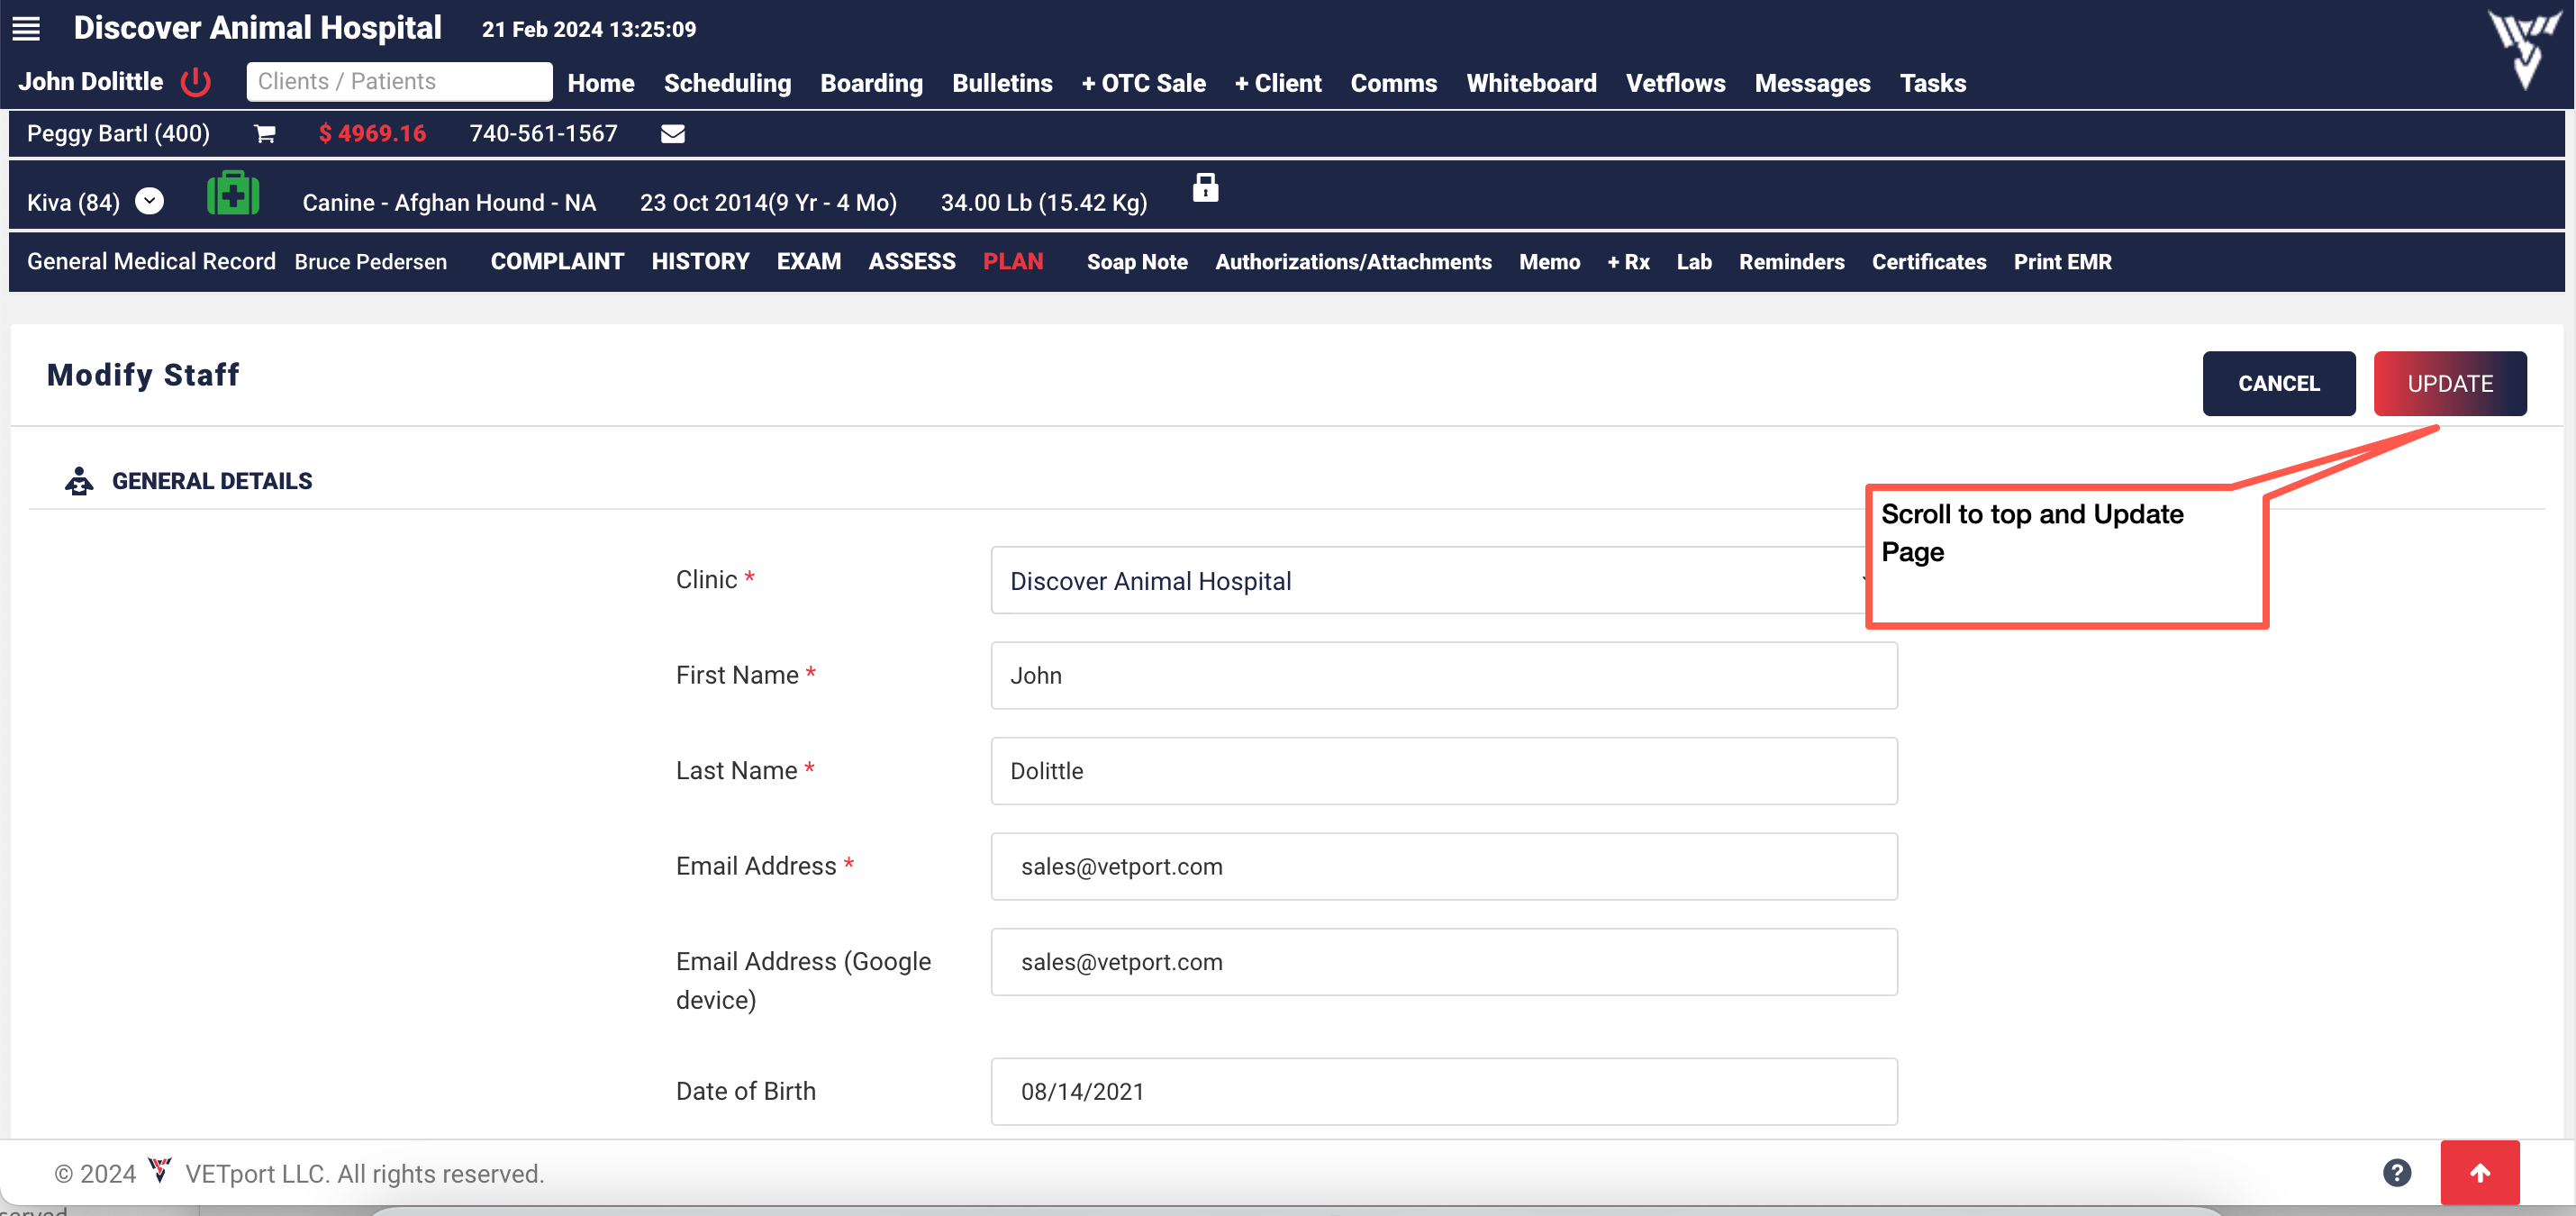Click the Clients / Patients search field
This screenshot has height=1216, width=2576.
[399, 82]
